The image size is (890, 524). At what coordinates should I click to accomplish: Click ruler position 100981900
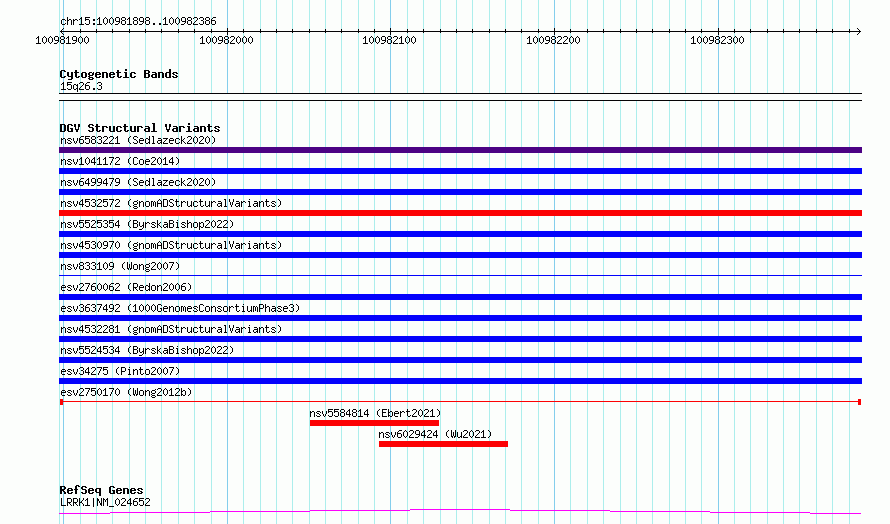62,40
